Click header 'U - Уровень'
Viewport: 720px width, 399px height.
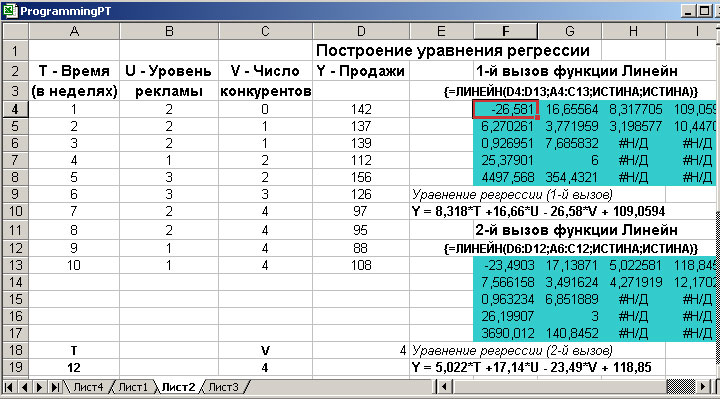(169, 71)
